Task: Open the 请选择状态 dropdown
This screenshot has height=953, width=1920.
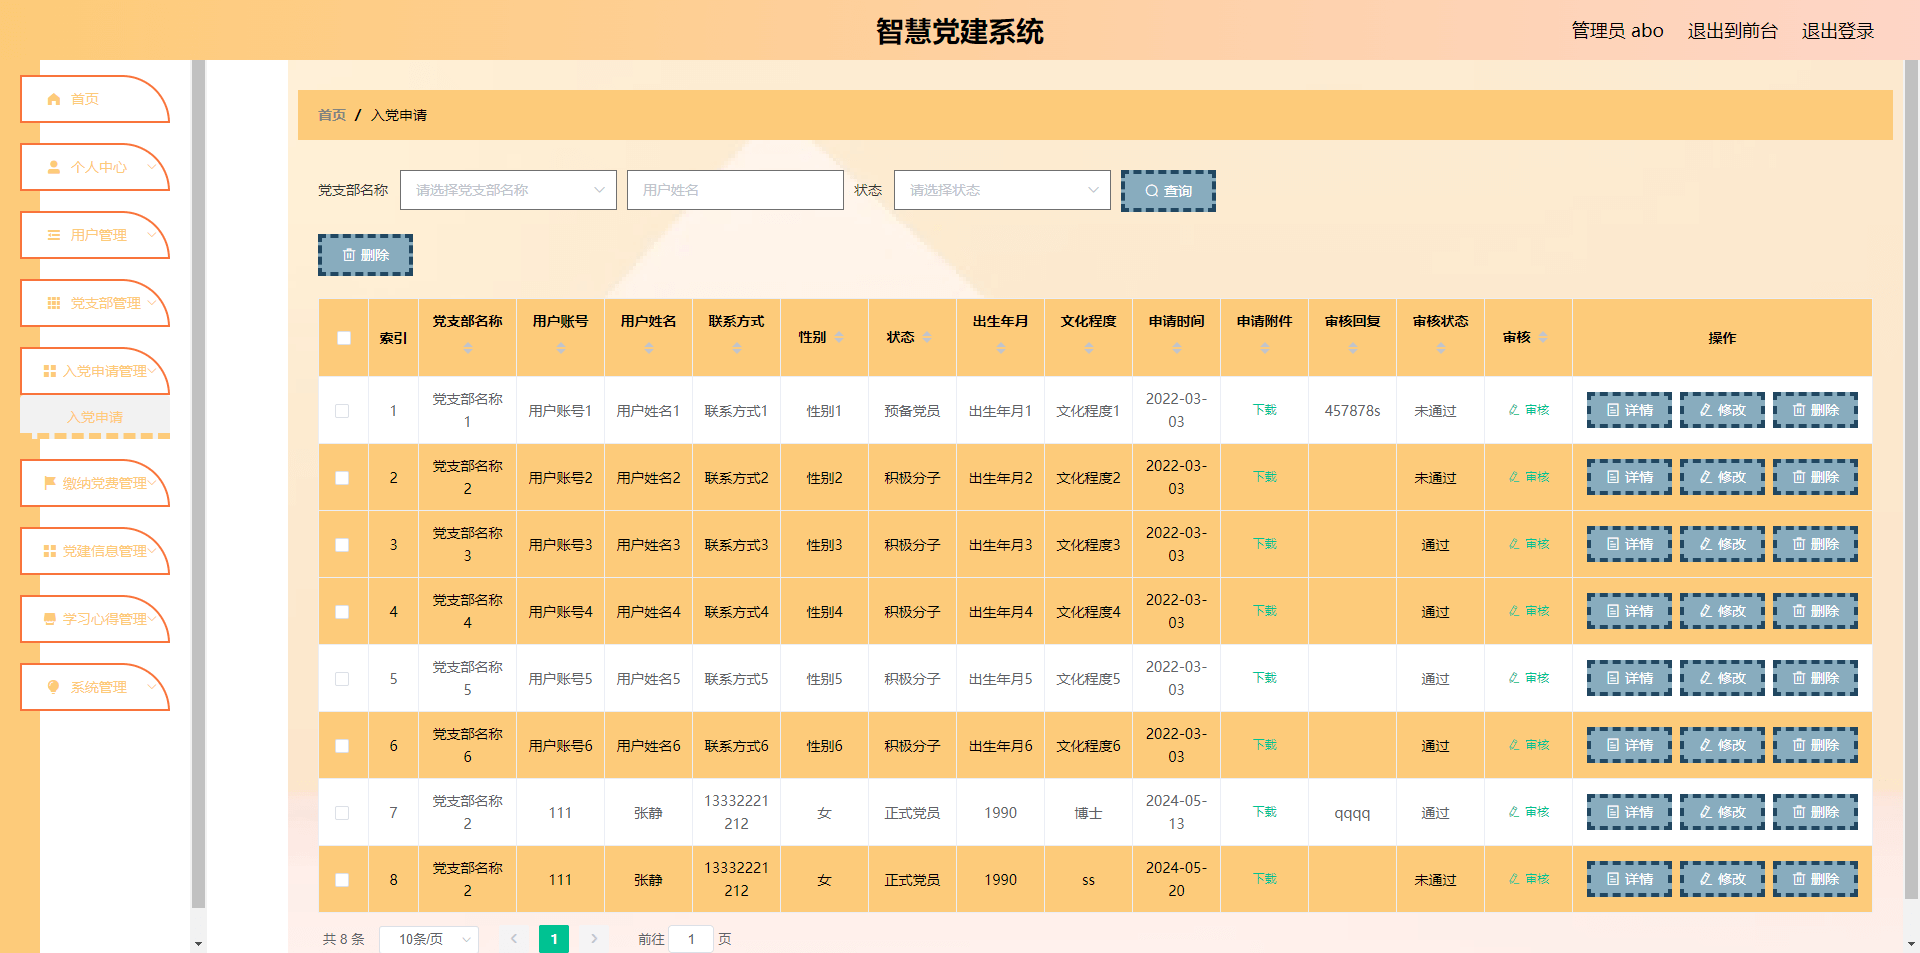Action: click(x=1002, y=190)
